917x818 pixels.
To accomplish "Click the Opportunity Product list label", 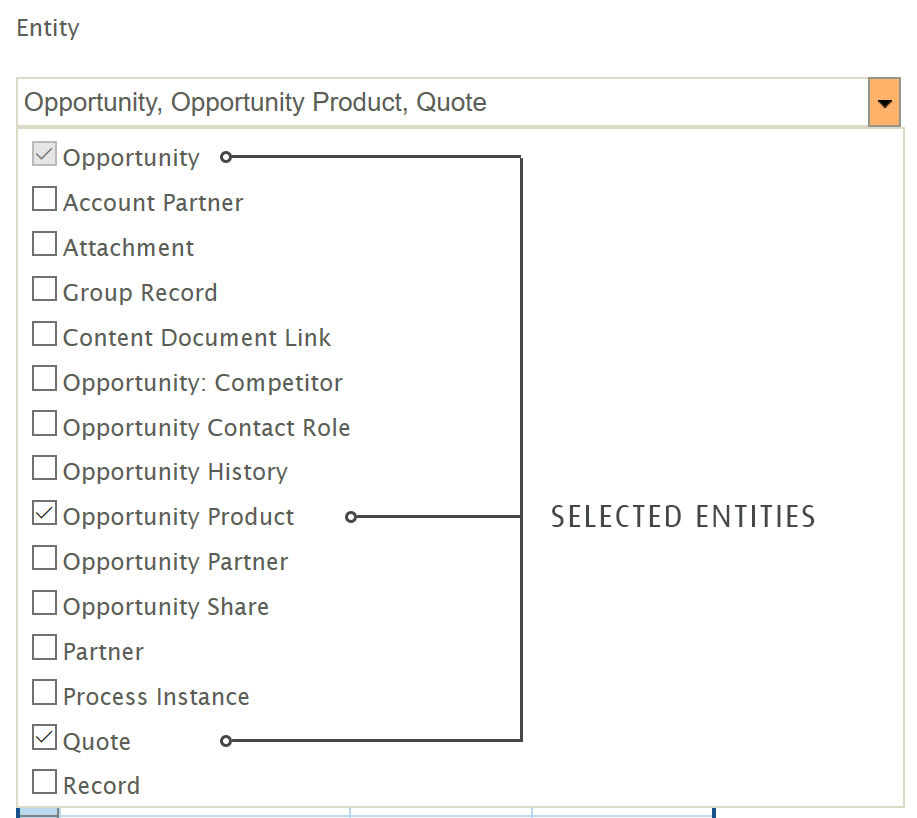I will click(178, 517).
